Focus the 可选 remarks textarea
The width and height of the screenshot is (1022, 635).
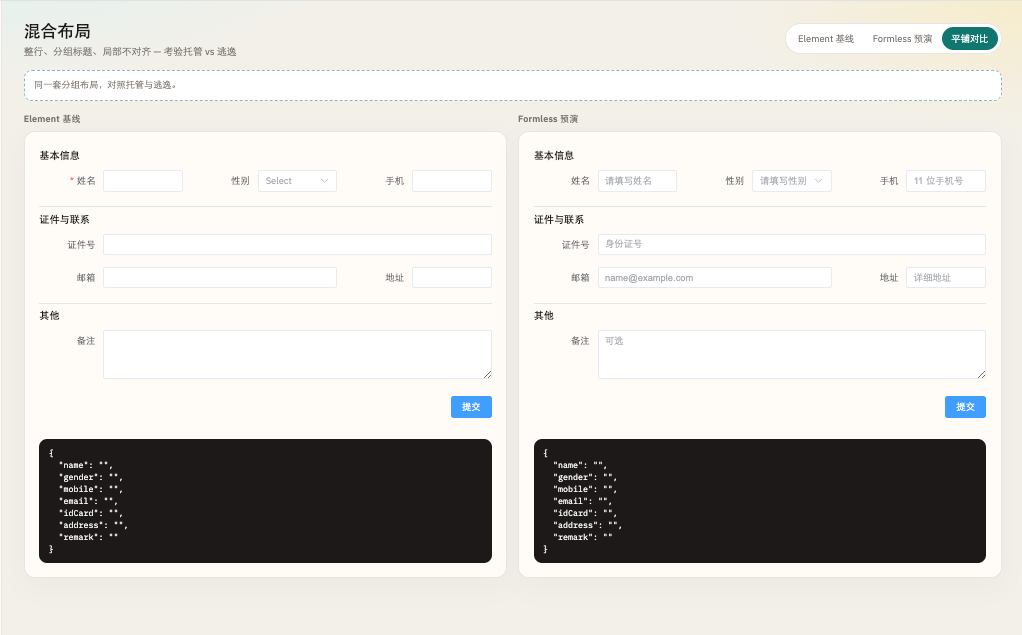point(791,354)
